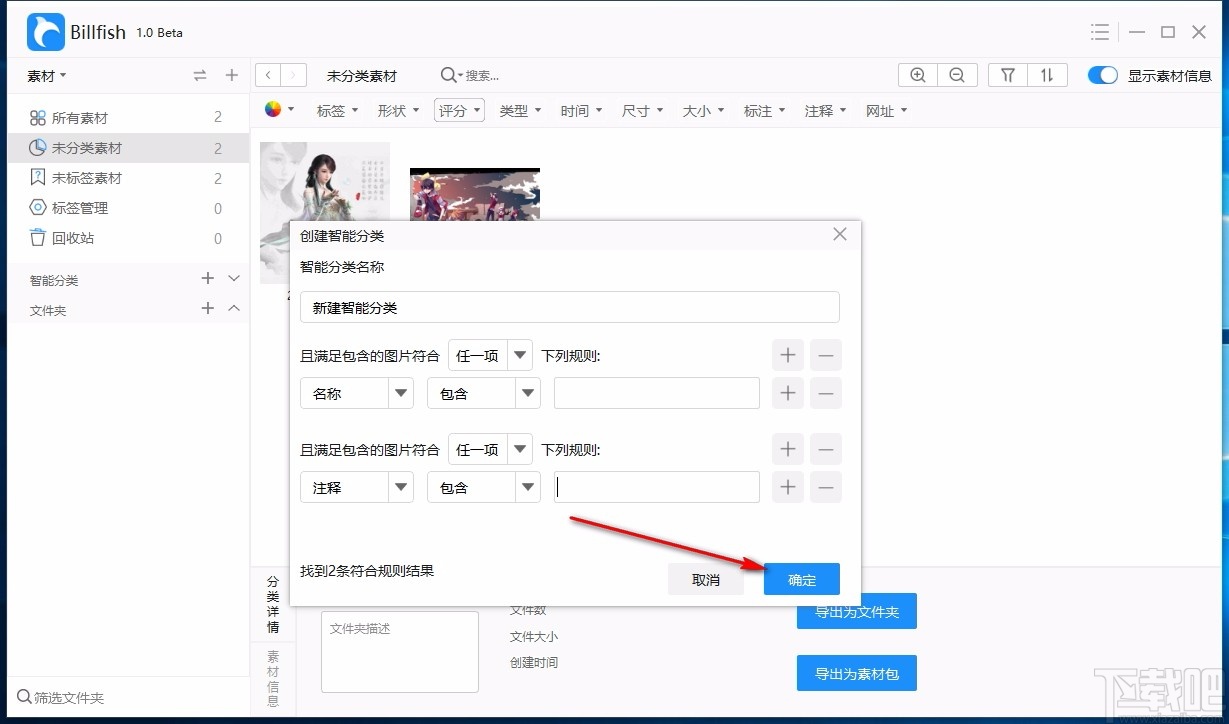Zoom in with the magnifier plus icon

click(x=917, y=74)
